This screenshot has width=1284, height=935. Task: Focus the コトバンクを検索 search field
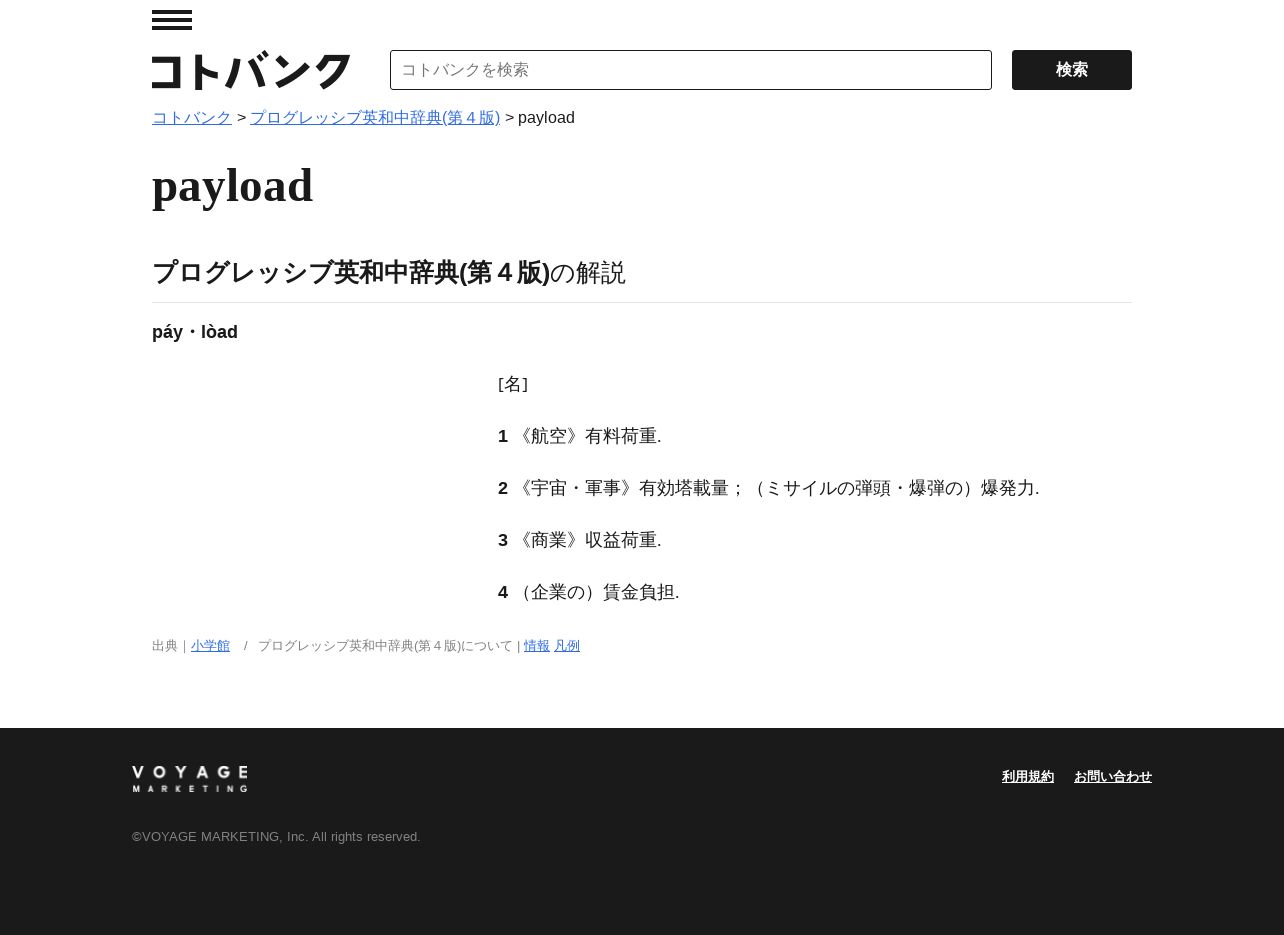[691, 70]
